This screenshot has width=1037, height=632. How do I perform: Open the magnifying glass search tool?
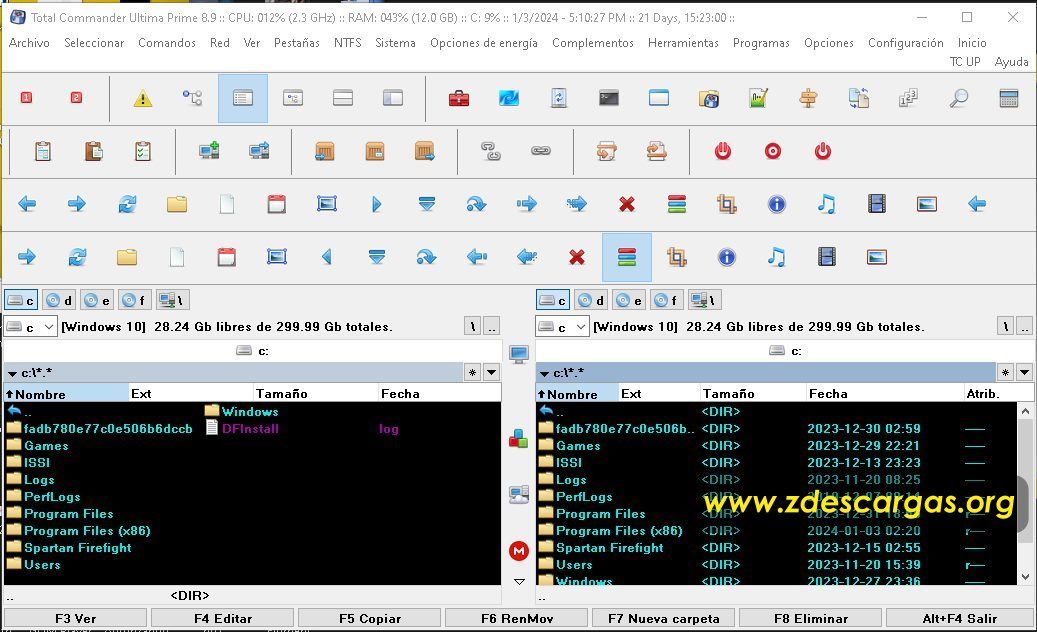[x=958, y=99]
